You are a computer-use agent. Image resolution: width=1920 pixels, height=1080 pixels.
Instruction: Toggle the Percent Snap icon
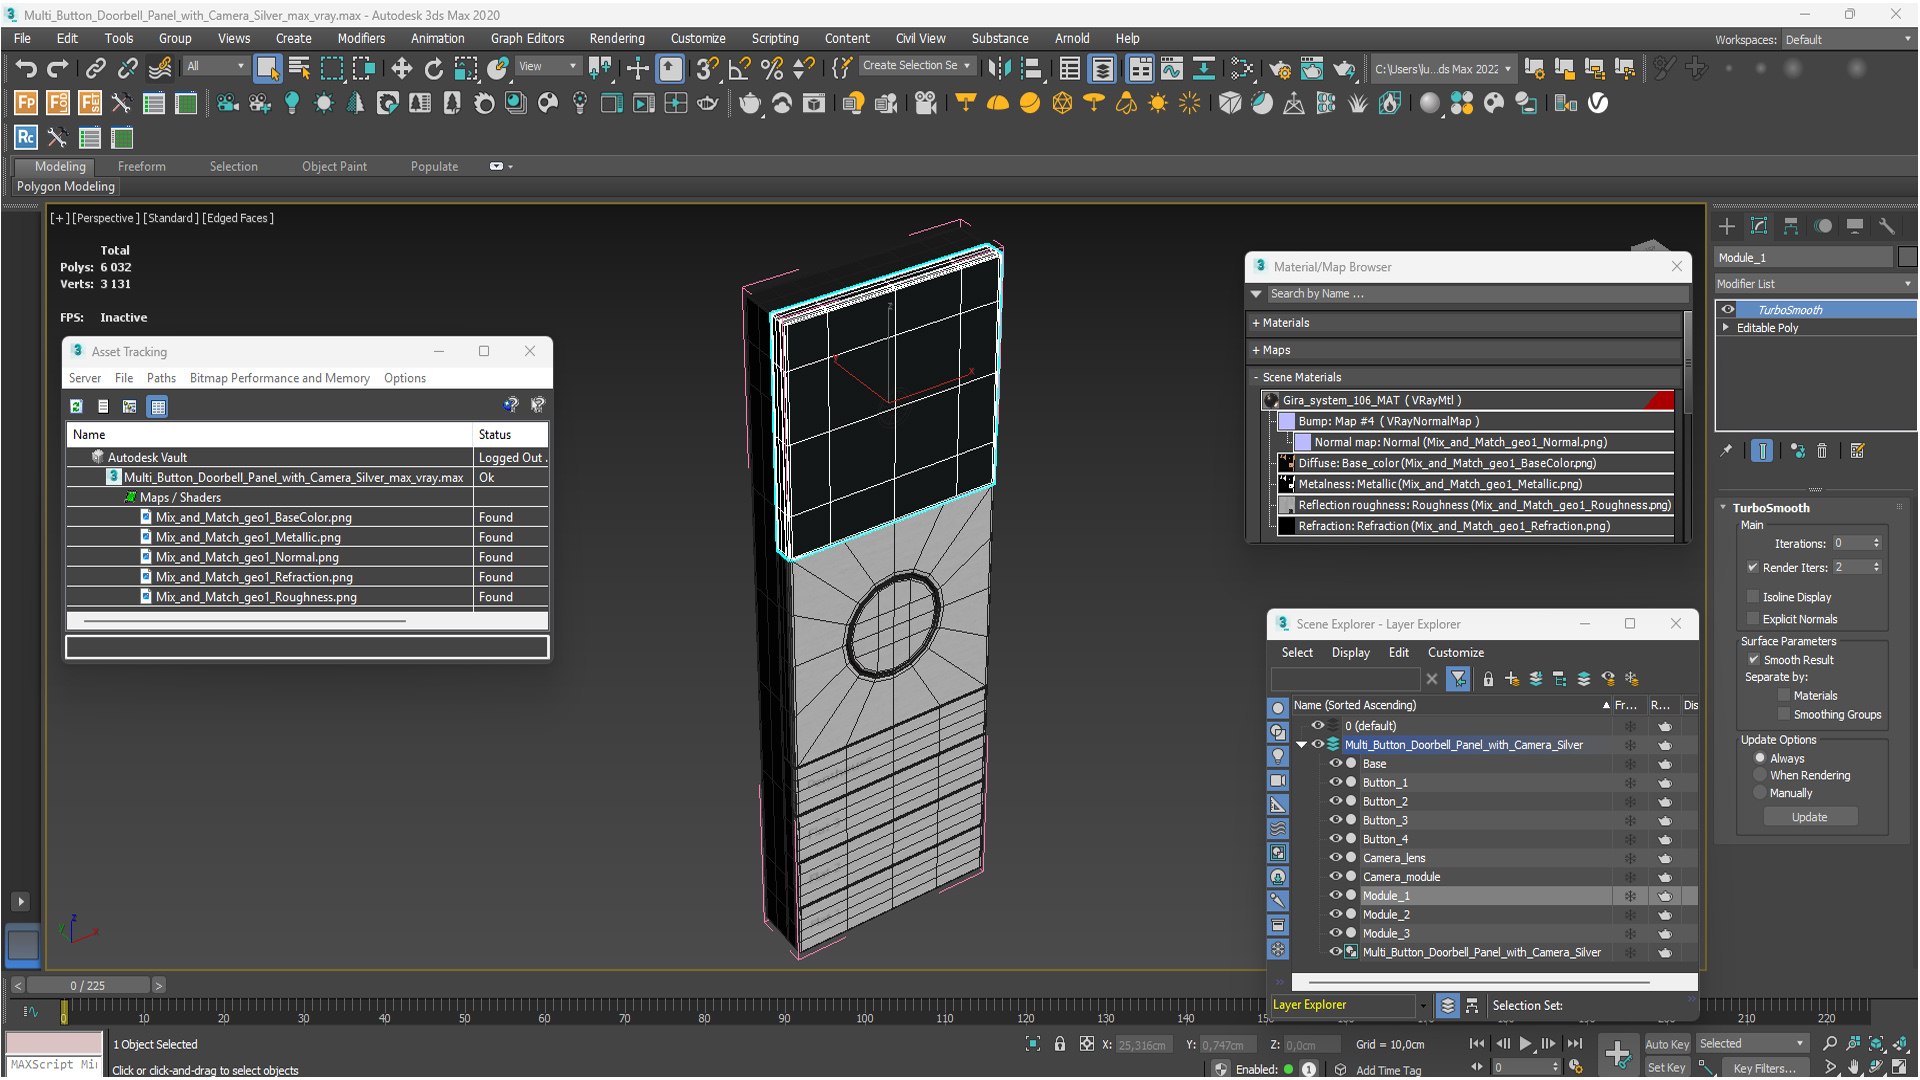point(771,68)
